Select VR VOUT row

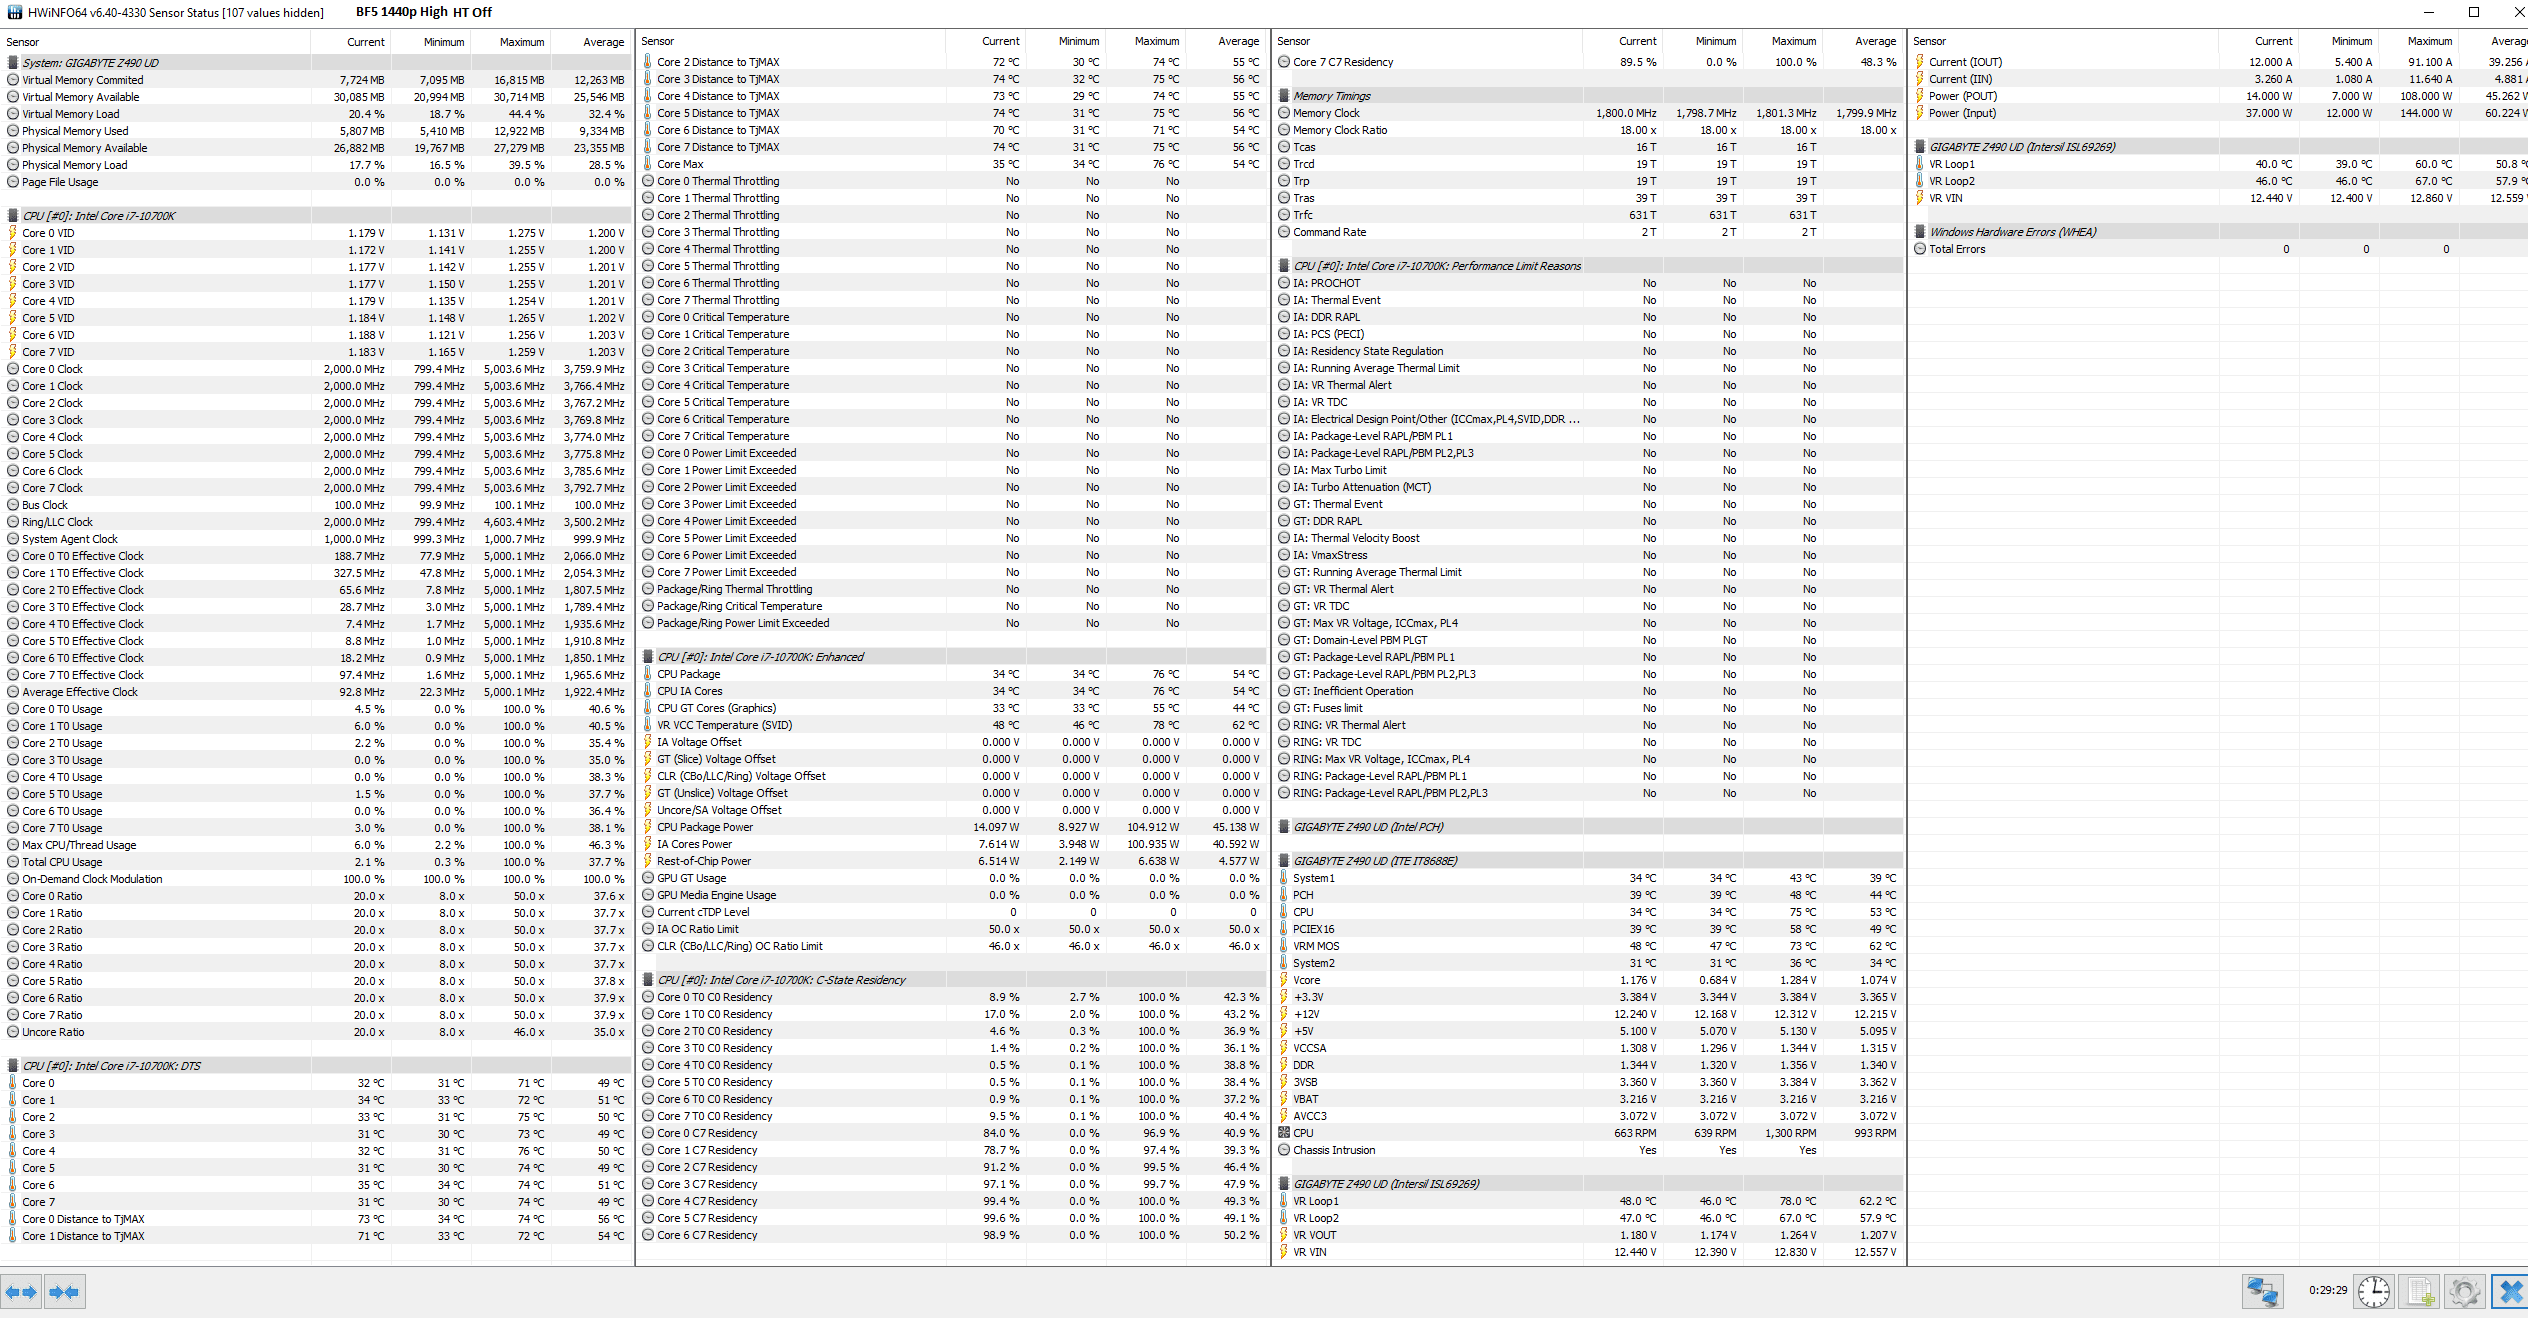(1588, 1235)
